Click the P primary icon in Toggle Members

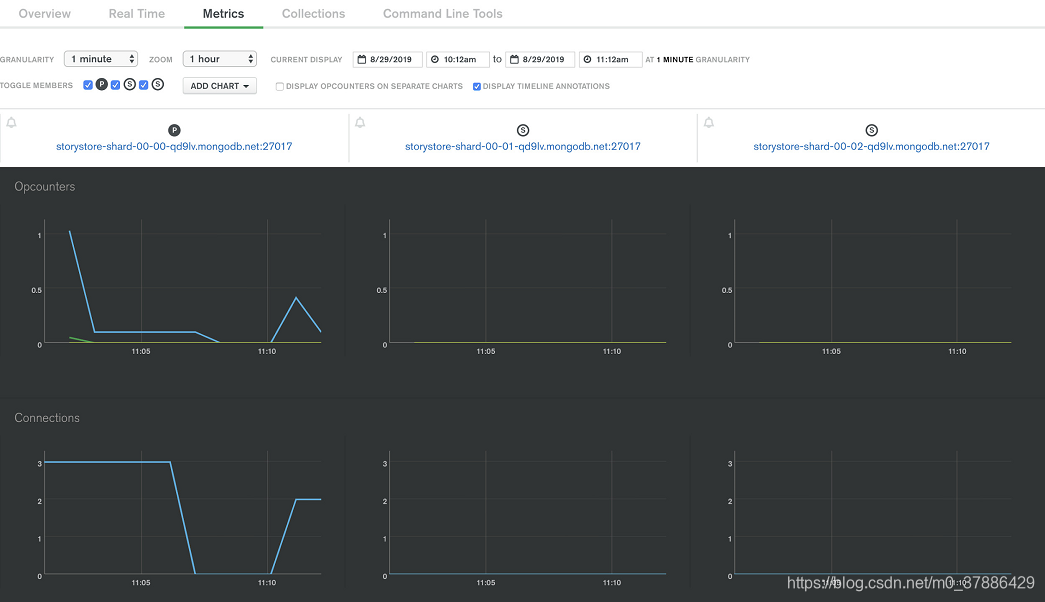click(x=101, y=84)
